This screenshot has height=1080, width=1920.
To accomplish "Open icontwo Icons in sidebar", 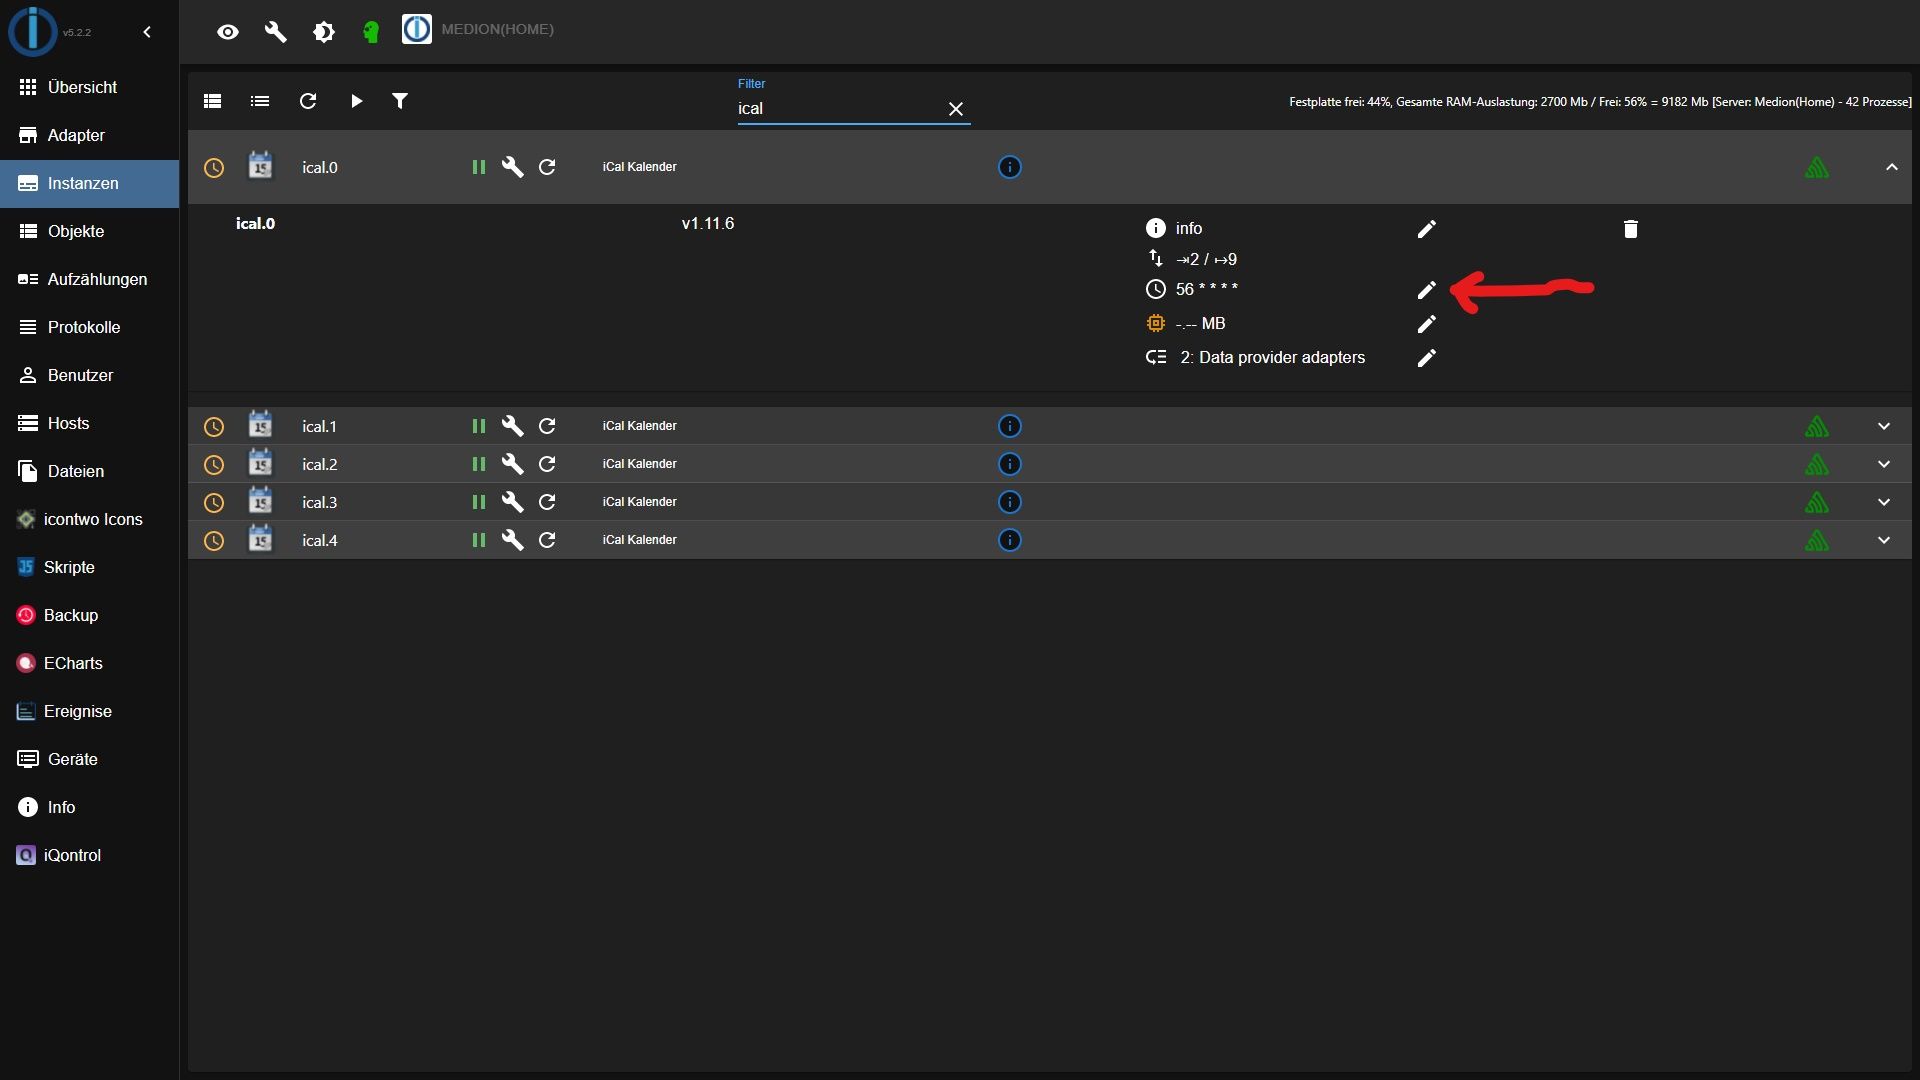I will (89, 519).
